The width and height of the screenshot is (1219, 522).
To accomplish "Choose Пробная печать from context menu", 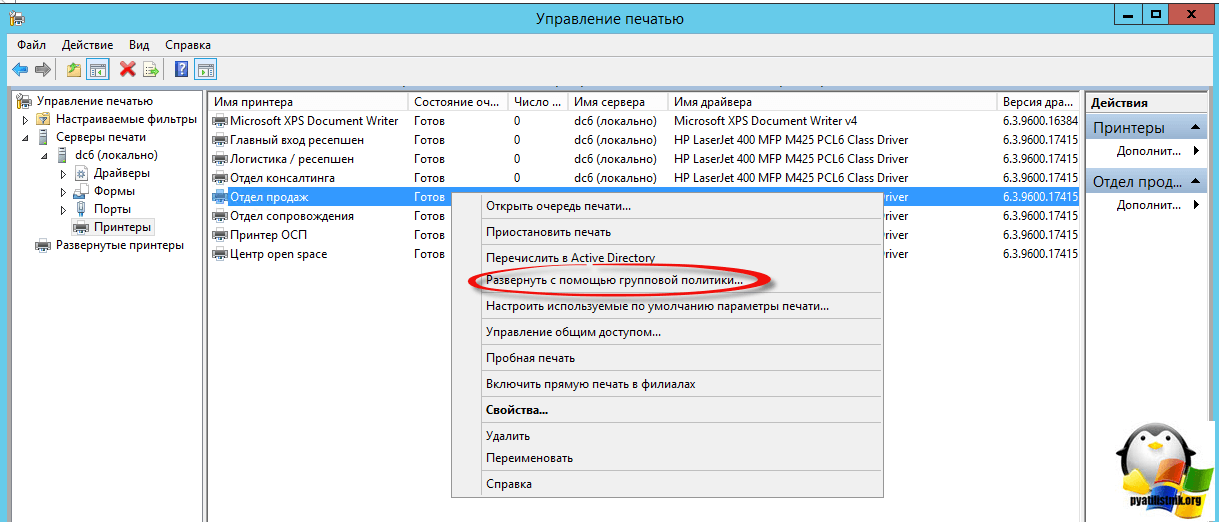I will click(x=668, y=358).
